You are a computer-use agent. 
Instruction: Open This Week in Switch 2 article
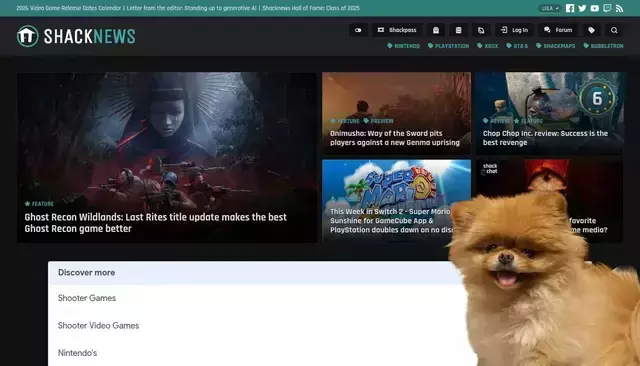pyautogui.click(x=390, y=221)
